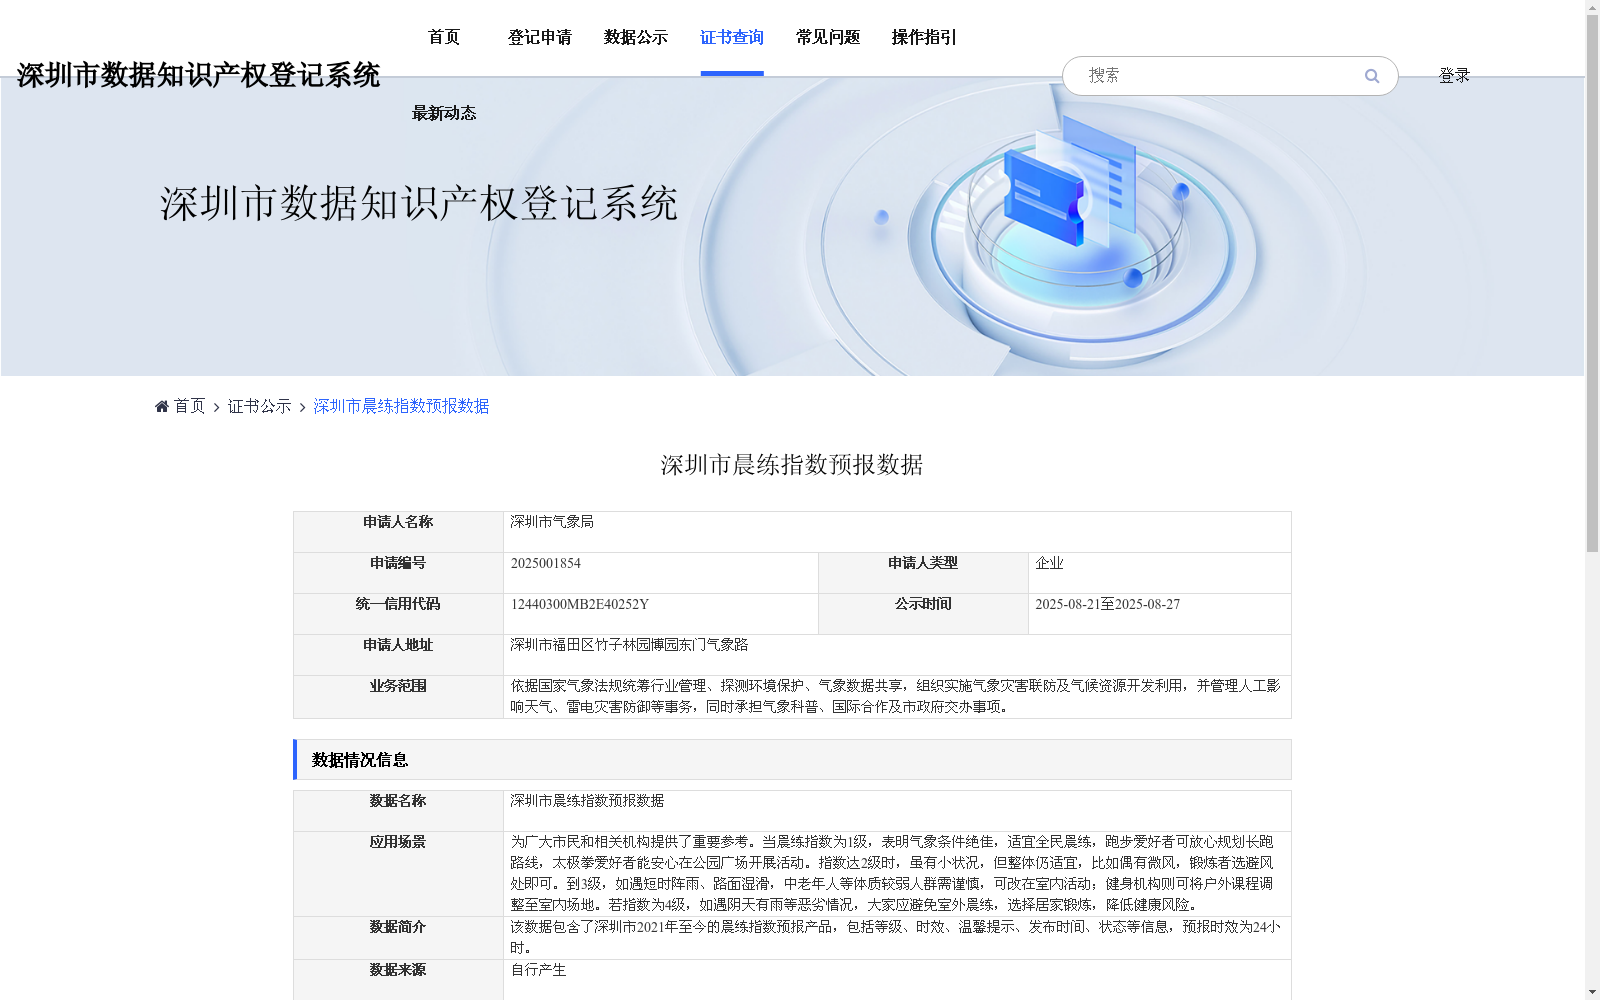Go to 首页 in the breadcrumb
The image size is (1600, 1000).
pos(189,406)
